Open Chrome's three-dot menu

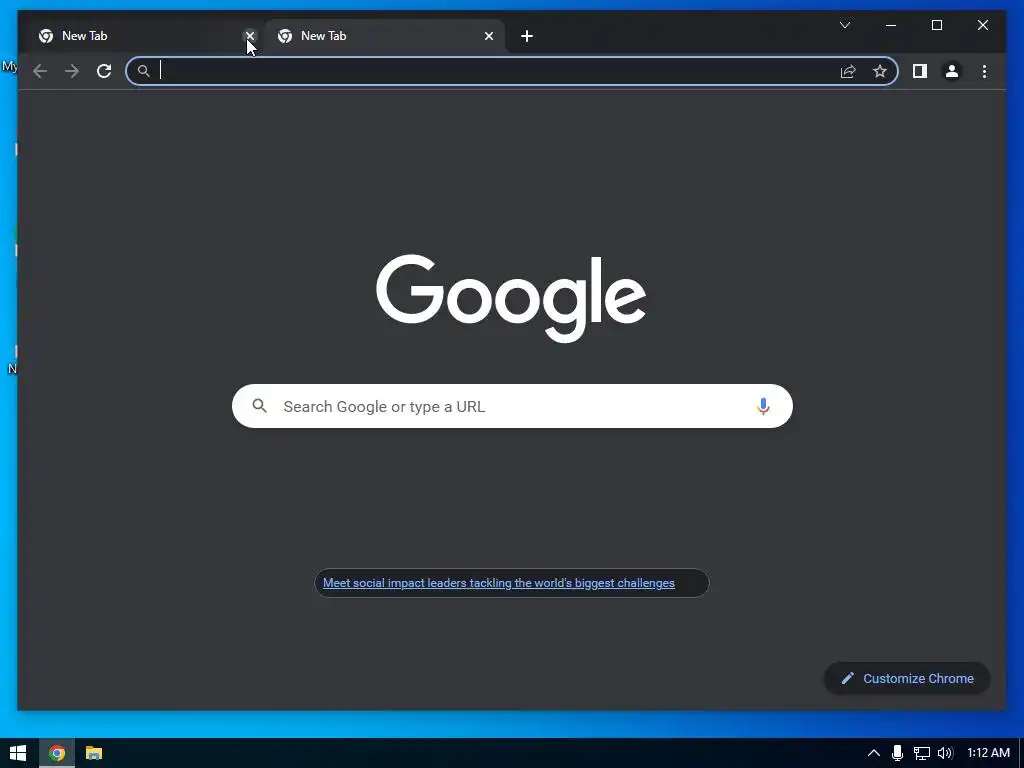(984, 71)
